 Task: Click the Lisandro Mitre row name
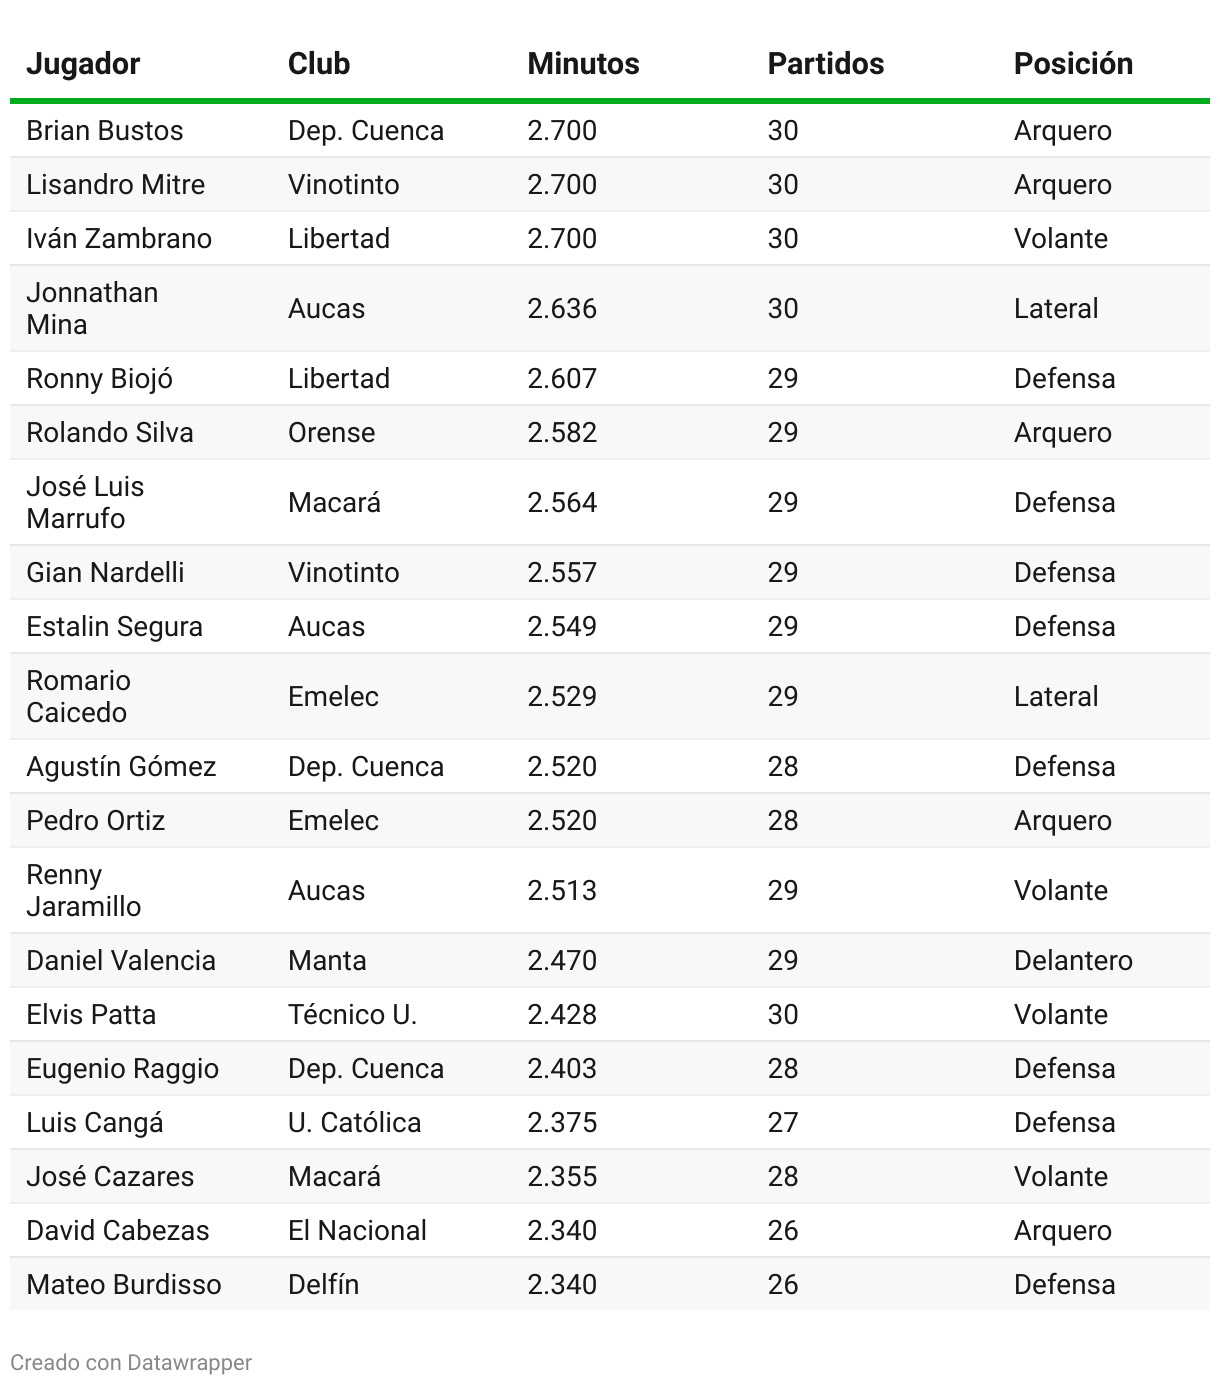[115, 185]
